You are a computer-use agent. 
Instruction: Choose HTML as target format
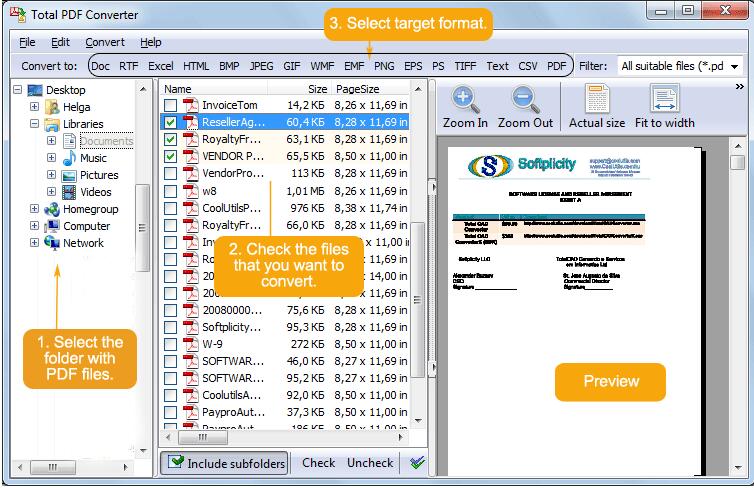click(x=196, y=66)
